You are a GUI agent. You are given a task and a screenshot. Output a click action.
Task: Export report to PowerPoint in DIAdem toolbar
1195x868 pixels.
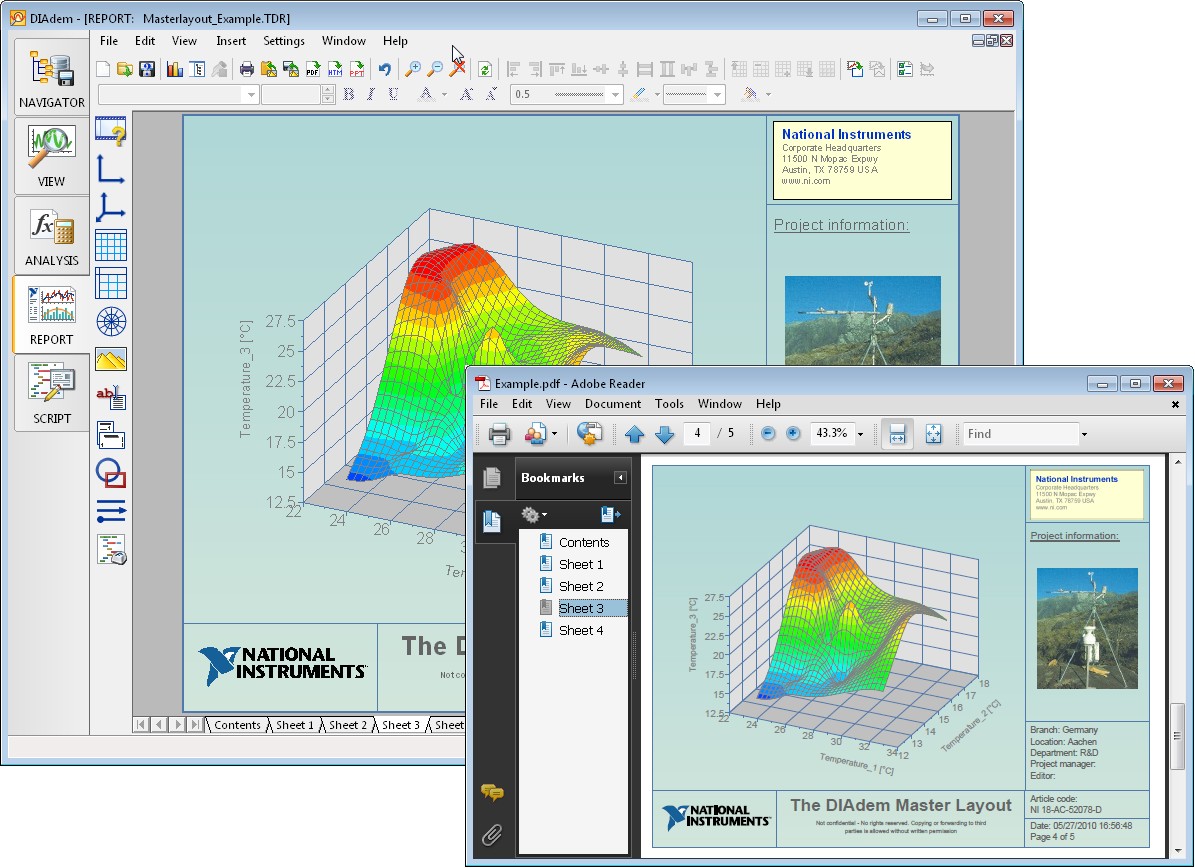click(357, 69)
